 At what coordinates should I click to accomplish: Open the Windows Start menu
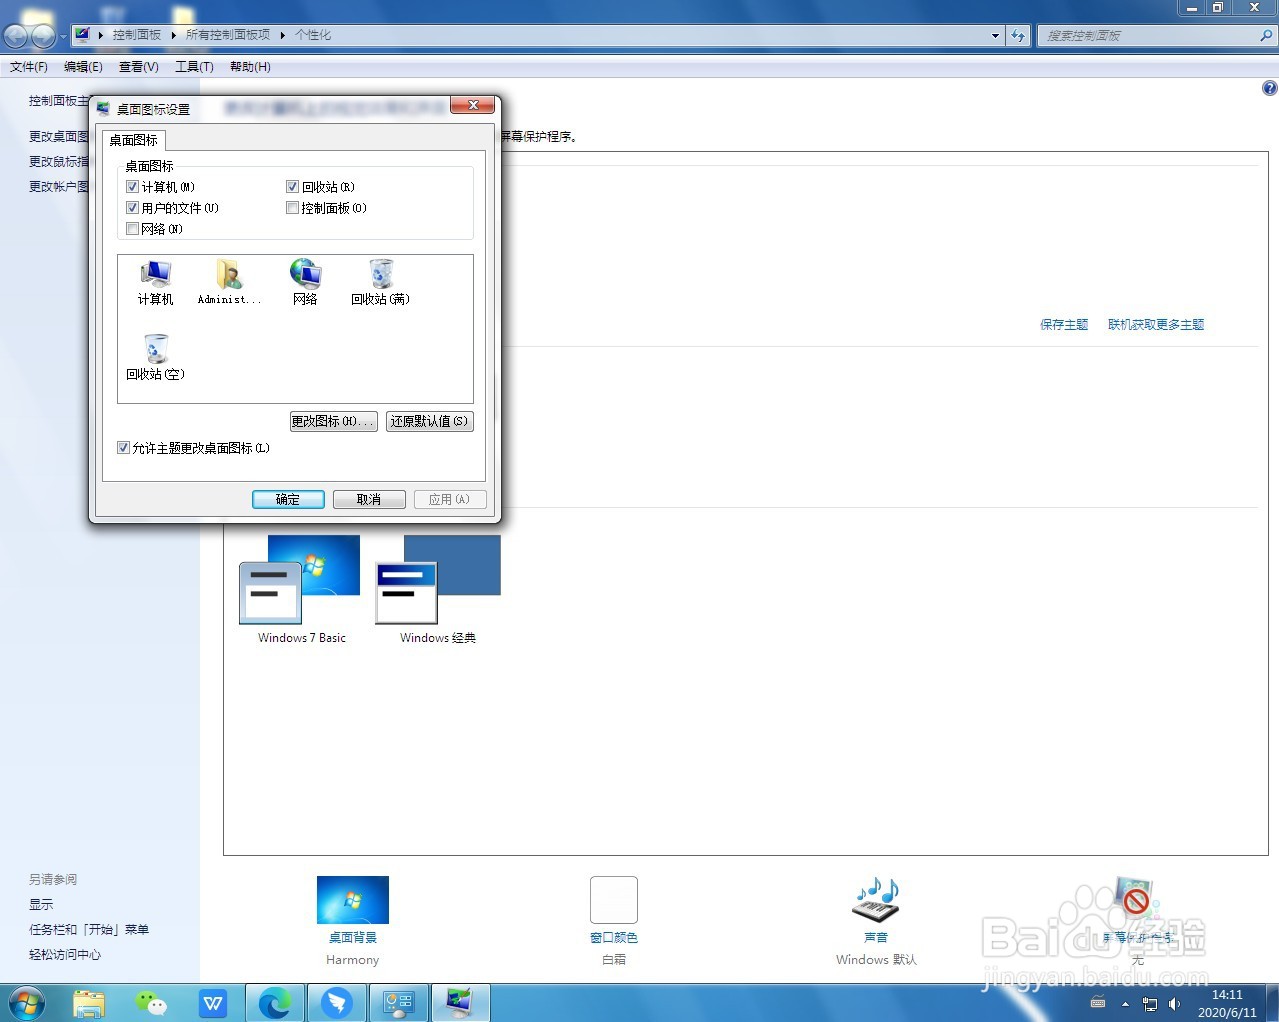tap(27, 1003)
